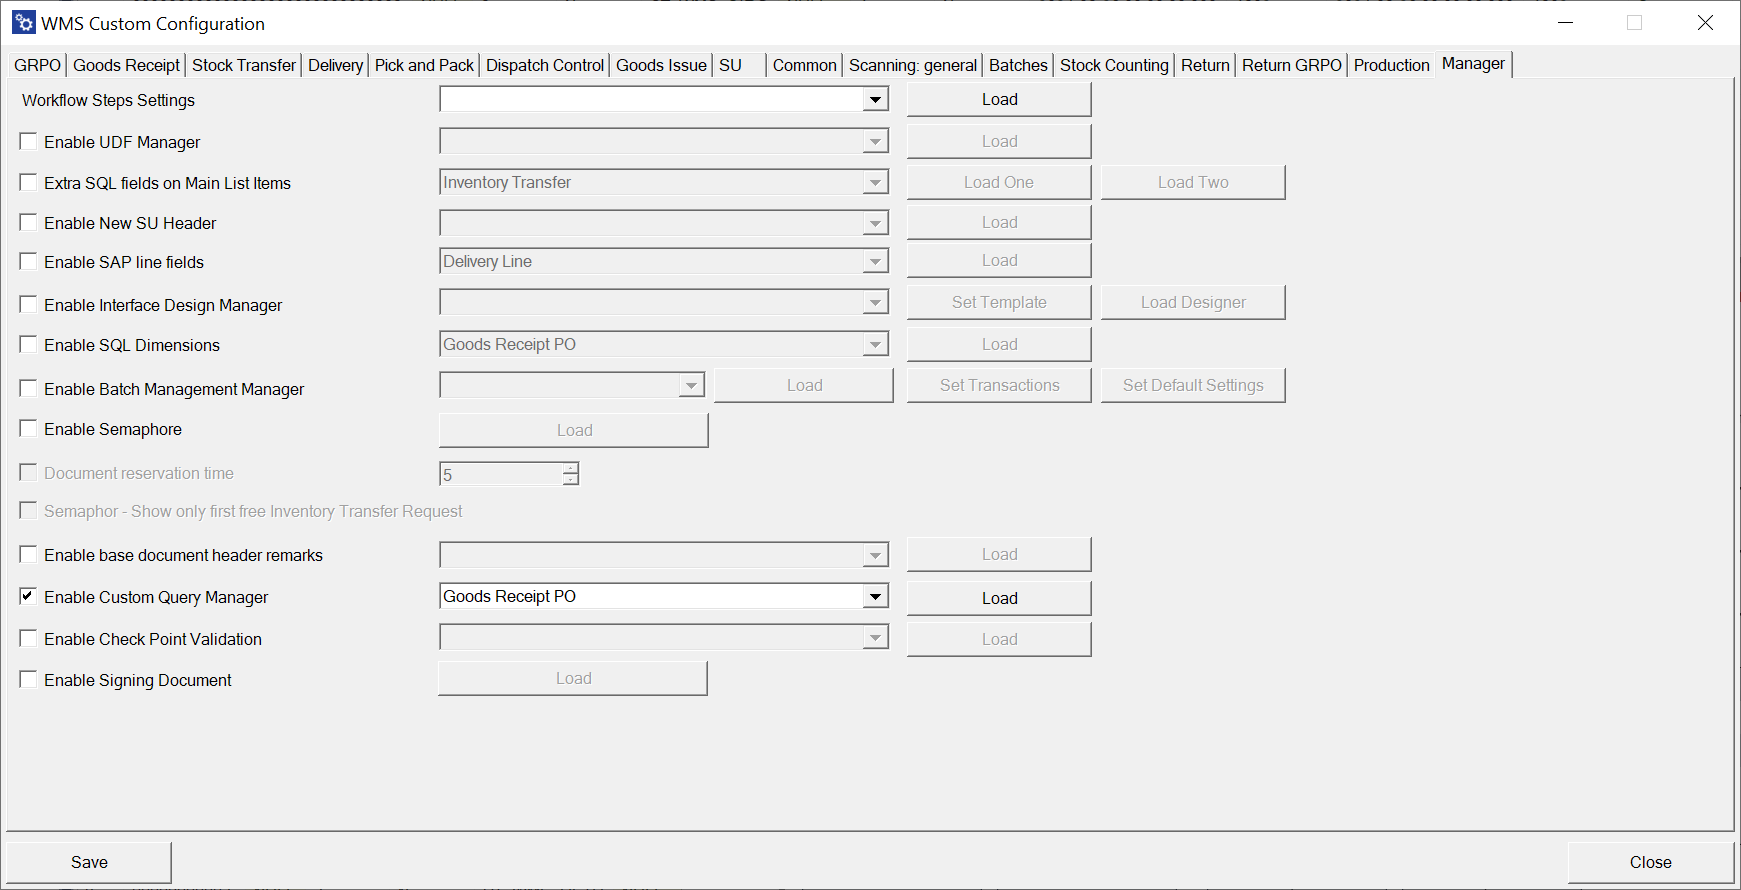Switch to Stock Counting tab
This screenshot has height=890, width=1741.
coord(1114,65)
